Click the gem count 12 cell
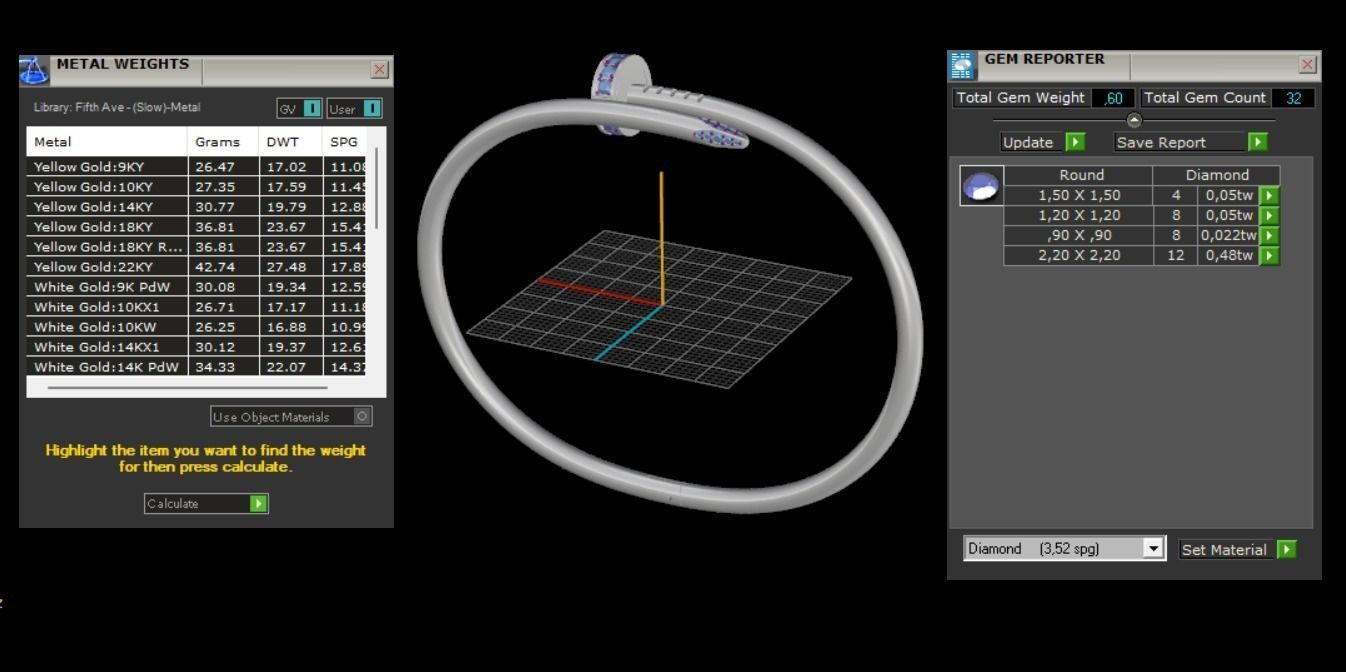The height and width of the screenshot is (672, 1346). point(1176,256)
